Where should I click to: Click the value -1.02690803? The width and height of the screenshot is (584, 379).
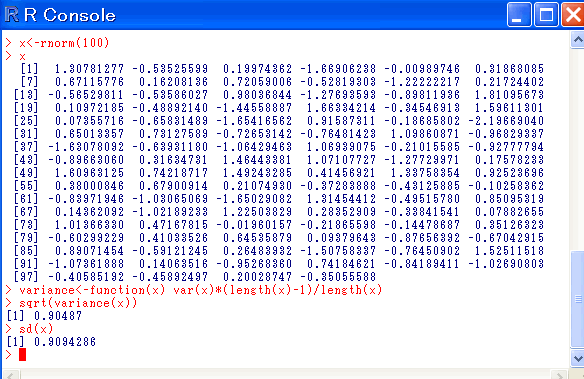point(506,264)
